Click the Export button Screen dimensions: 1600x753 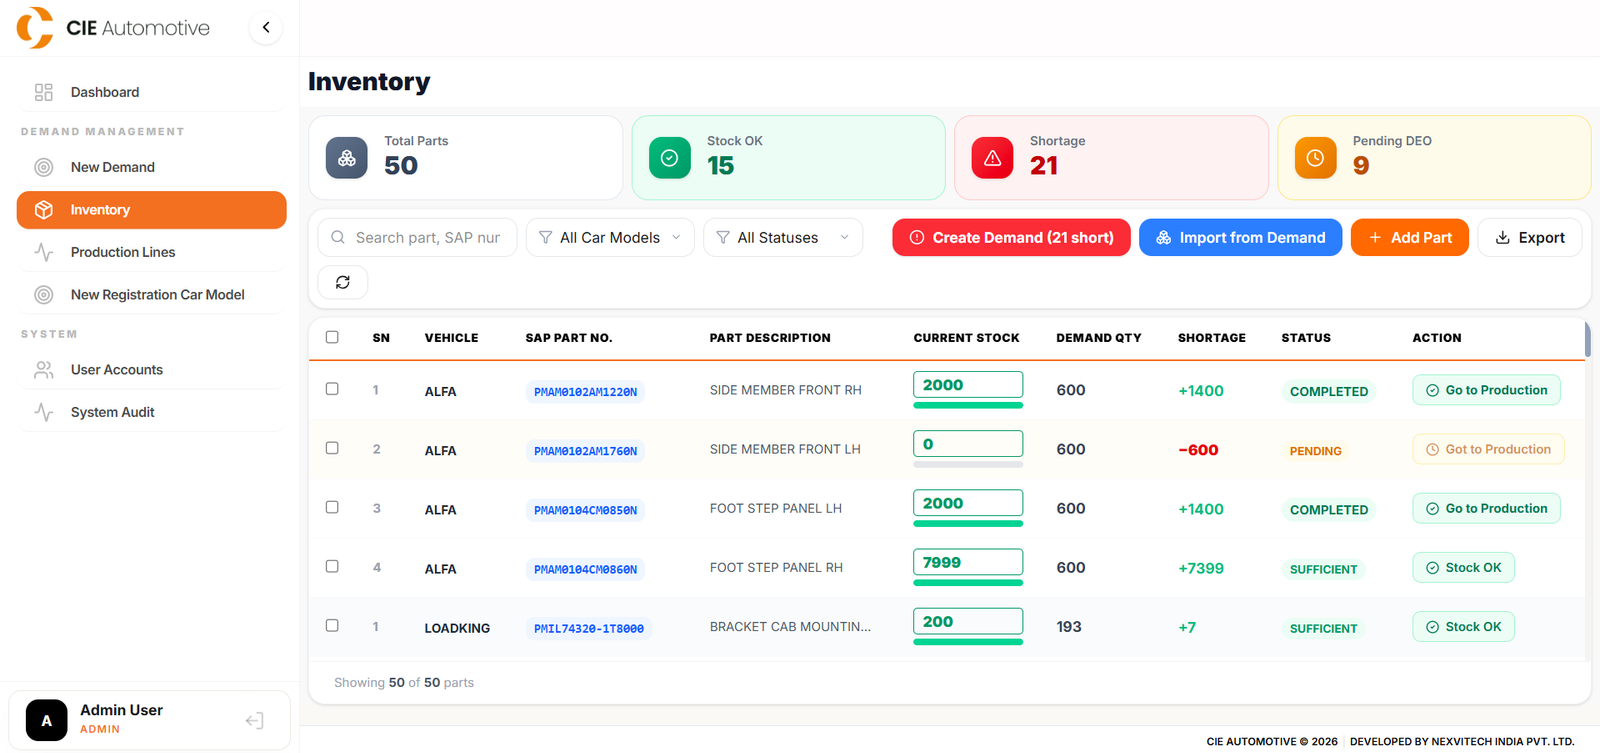pos(1529,237)
